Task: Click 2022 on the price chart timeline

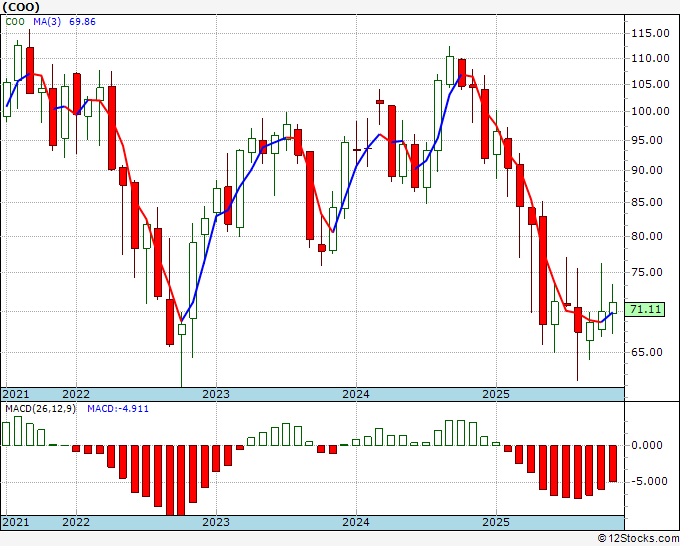Action: (76, 394)
